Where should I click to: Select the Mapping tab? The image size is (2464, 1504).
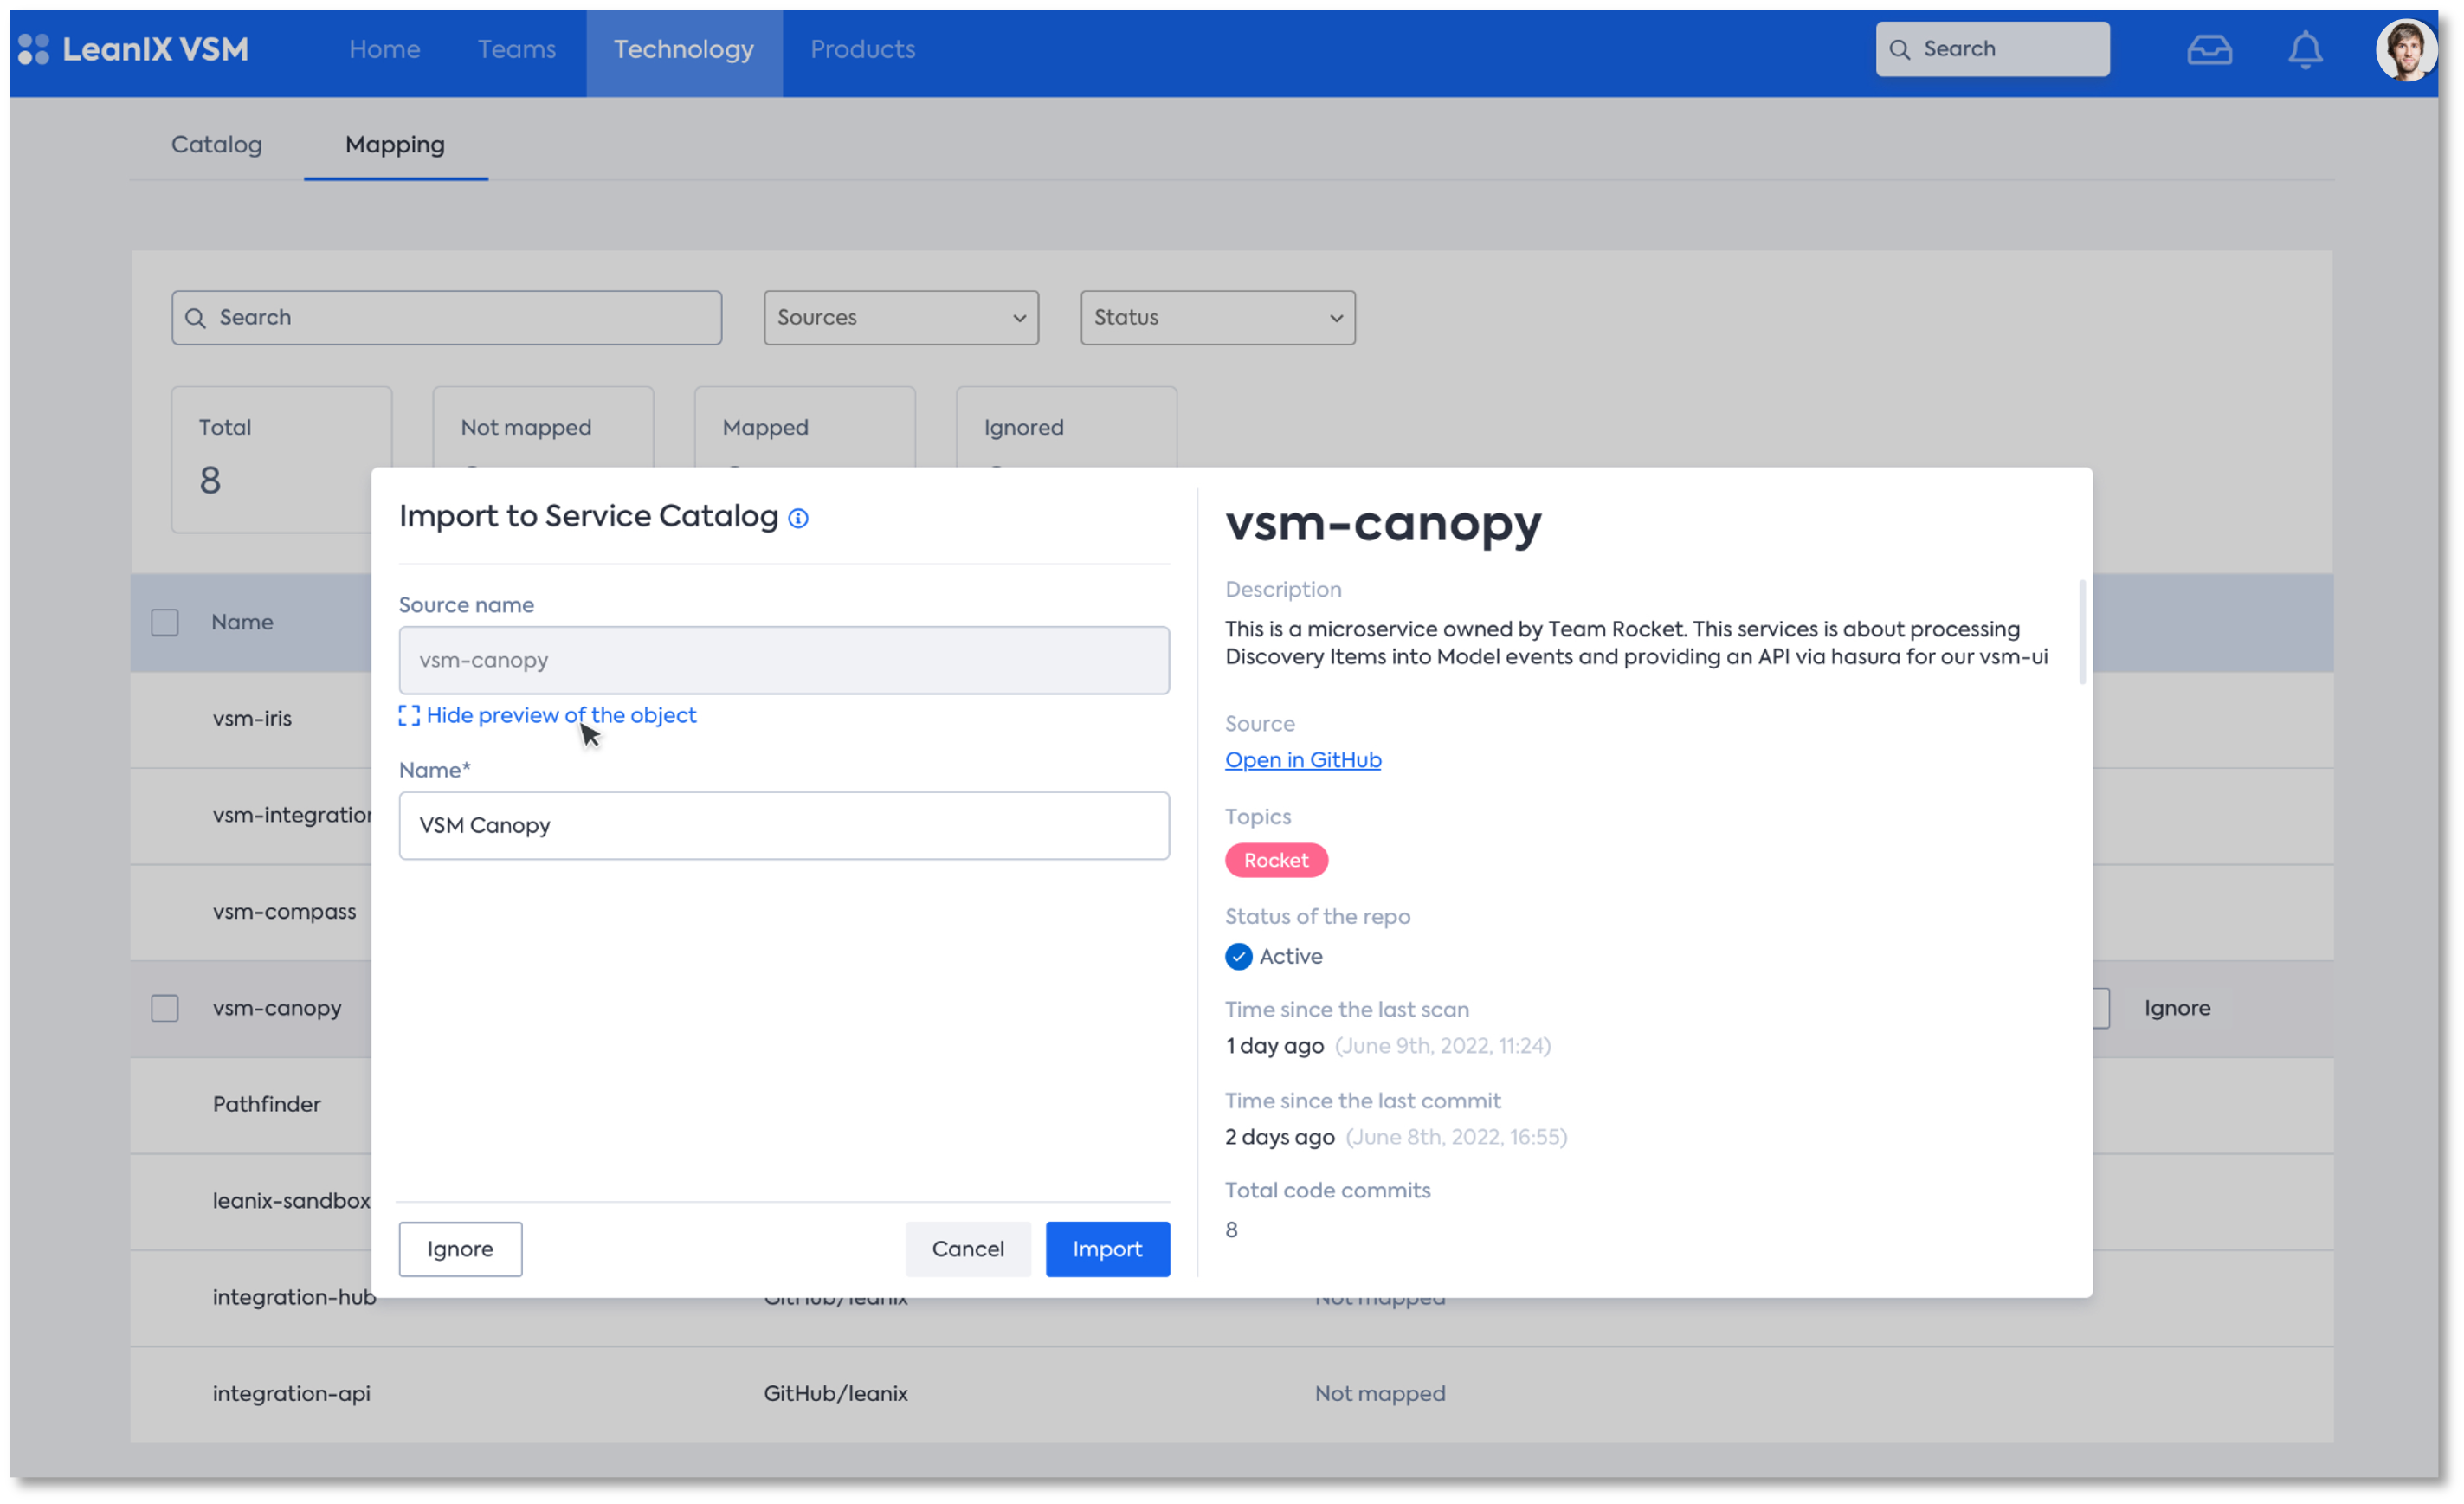tap(395, 145)
